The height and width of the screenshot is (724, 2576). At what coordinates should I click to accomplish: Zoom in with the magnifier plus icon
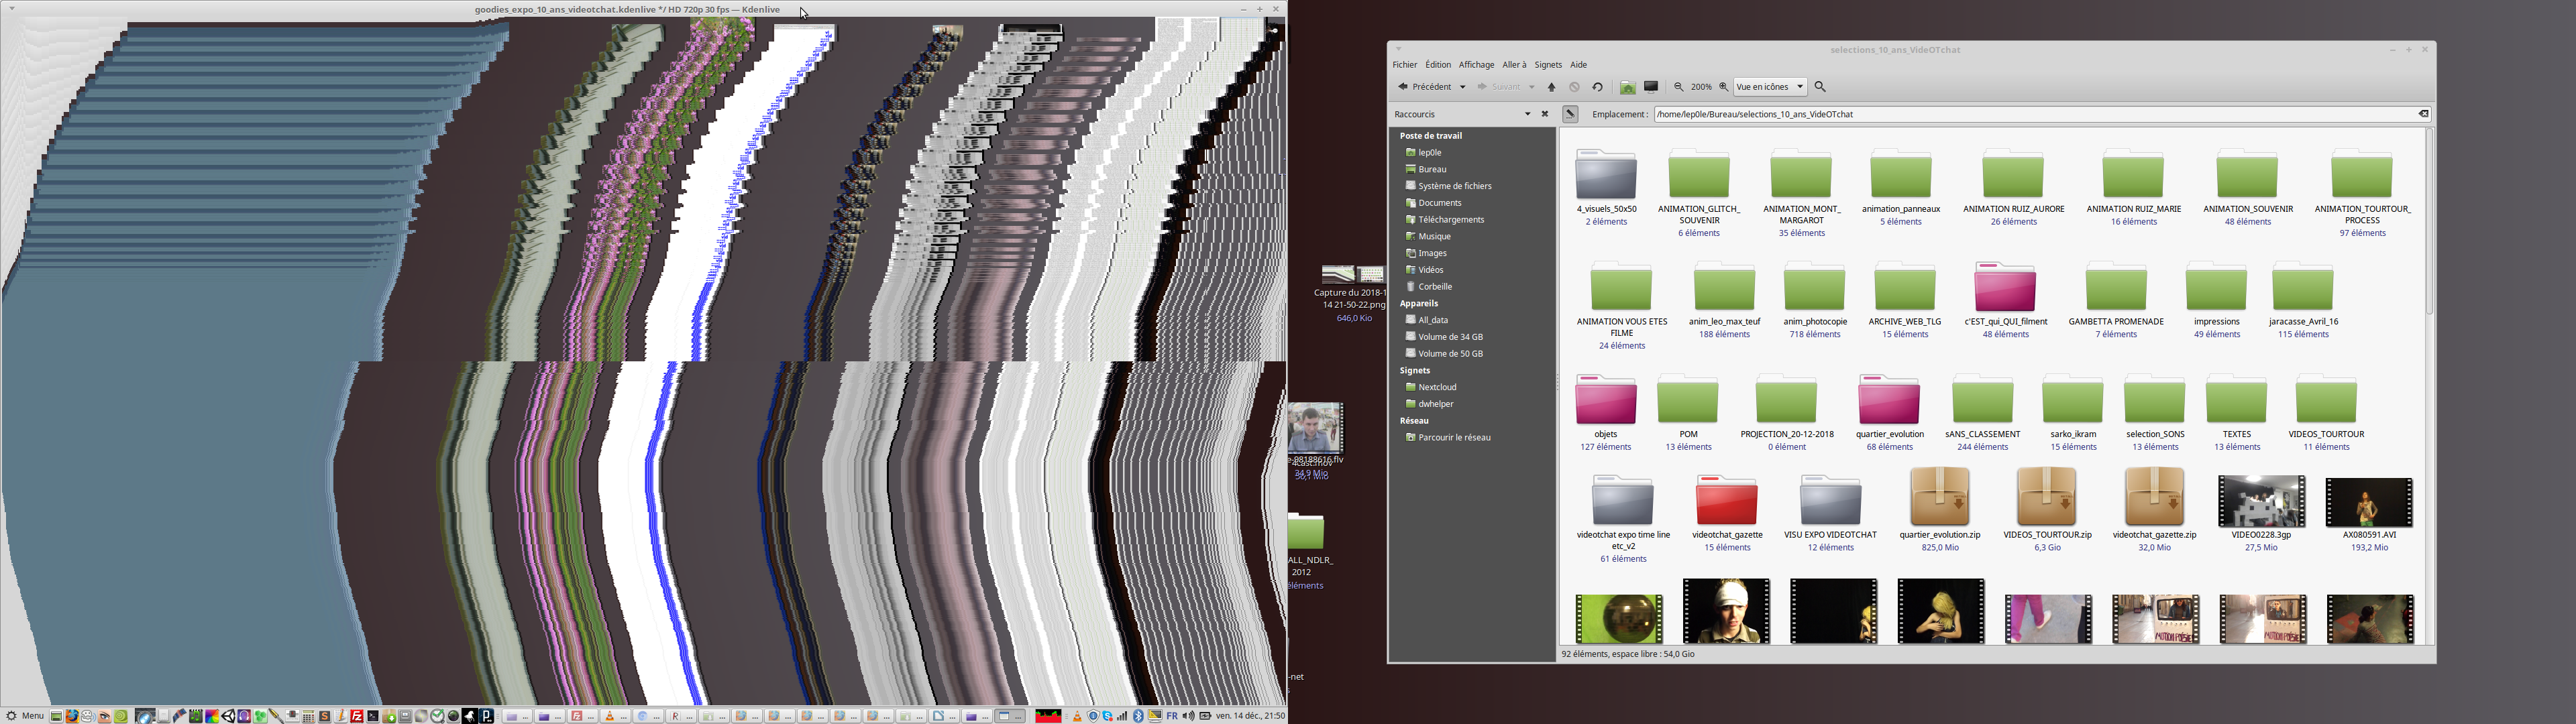(x=1724, y=87)
